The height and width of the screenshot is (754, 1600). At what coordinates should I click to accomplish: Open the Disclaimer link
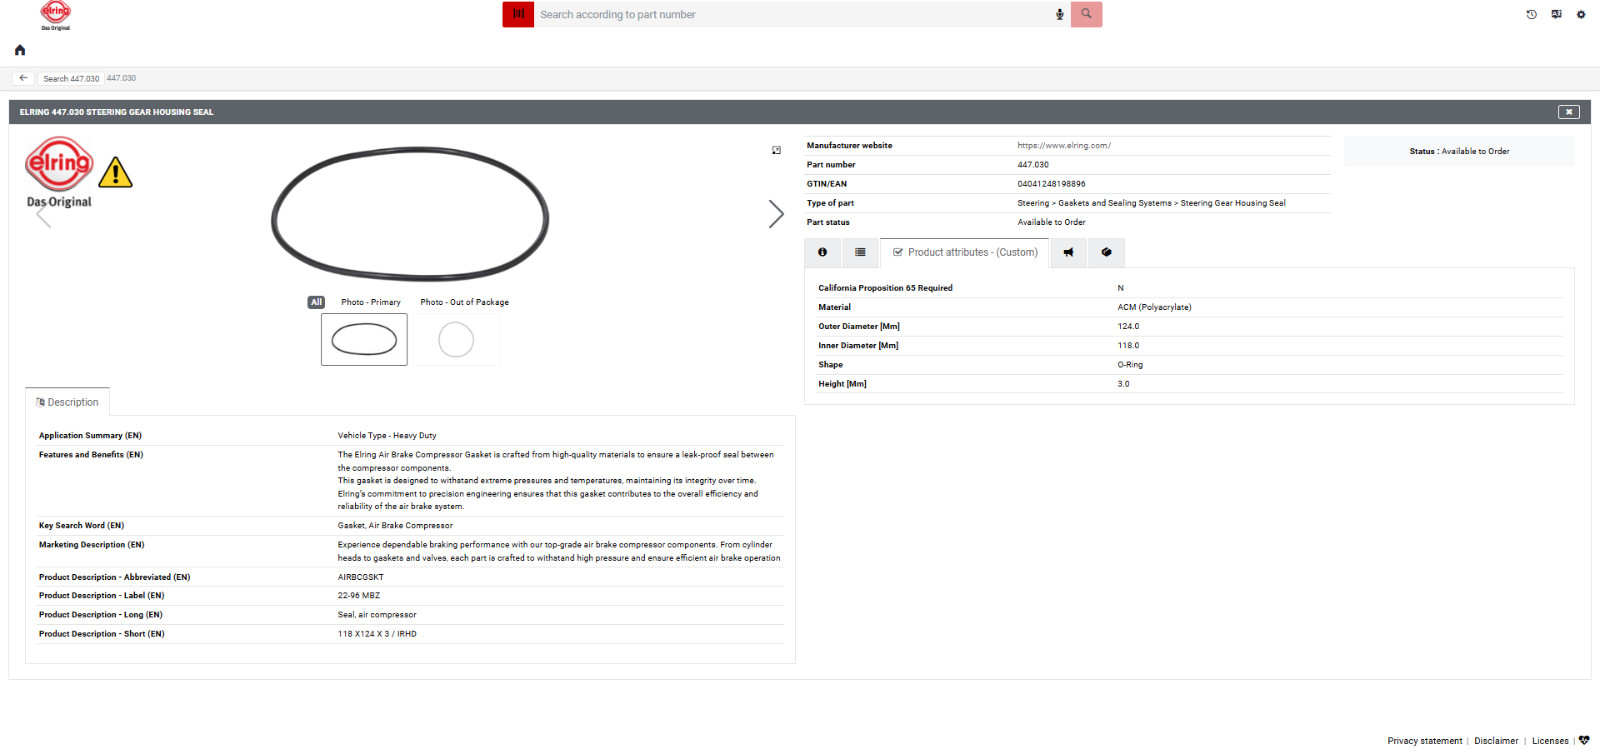[x=1496, y=741]
